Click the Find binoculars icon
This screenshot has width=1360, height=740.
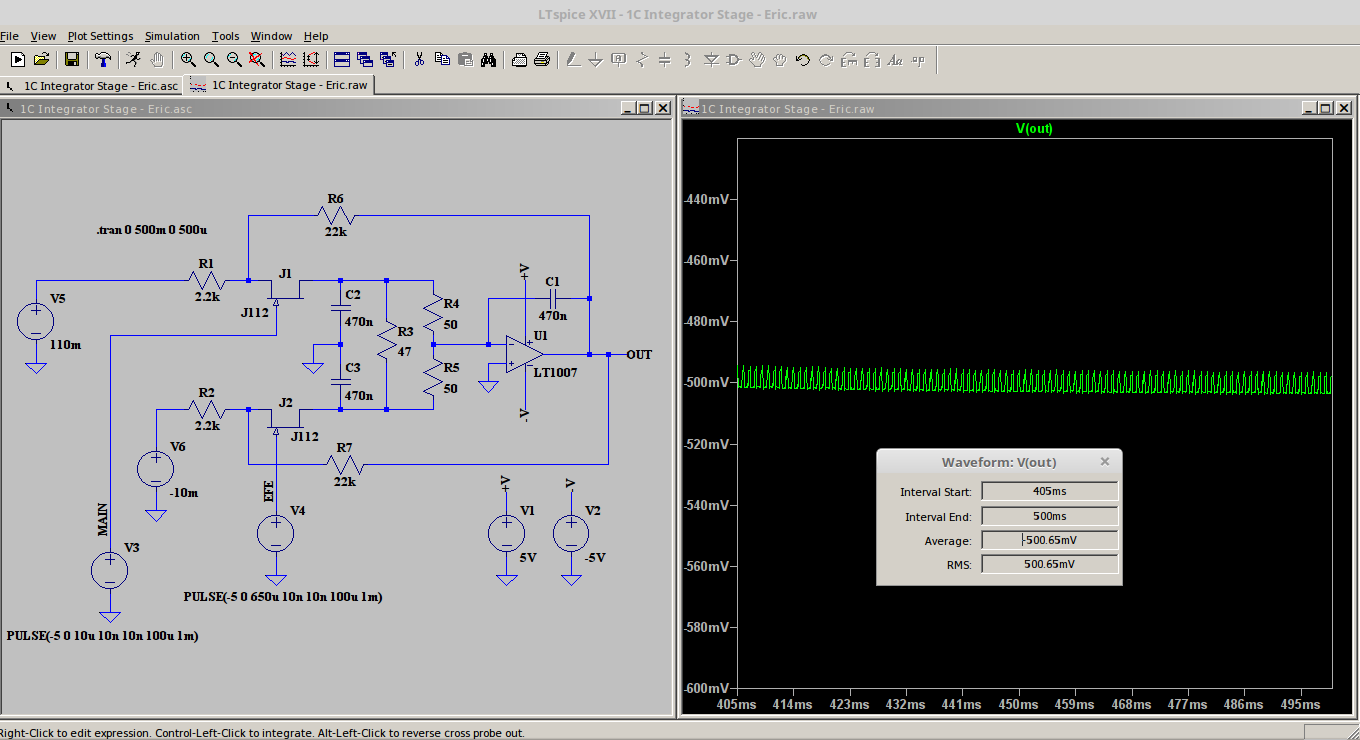point(488,60)
